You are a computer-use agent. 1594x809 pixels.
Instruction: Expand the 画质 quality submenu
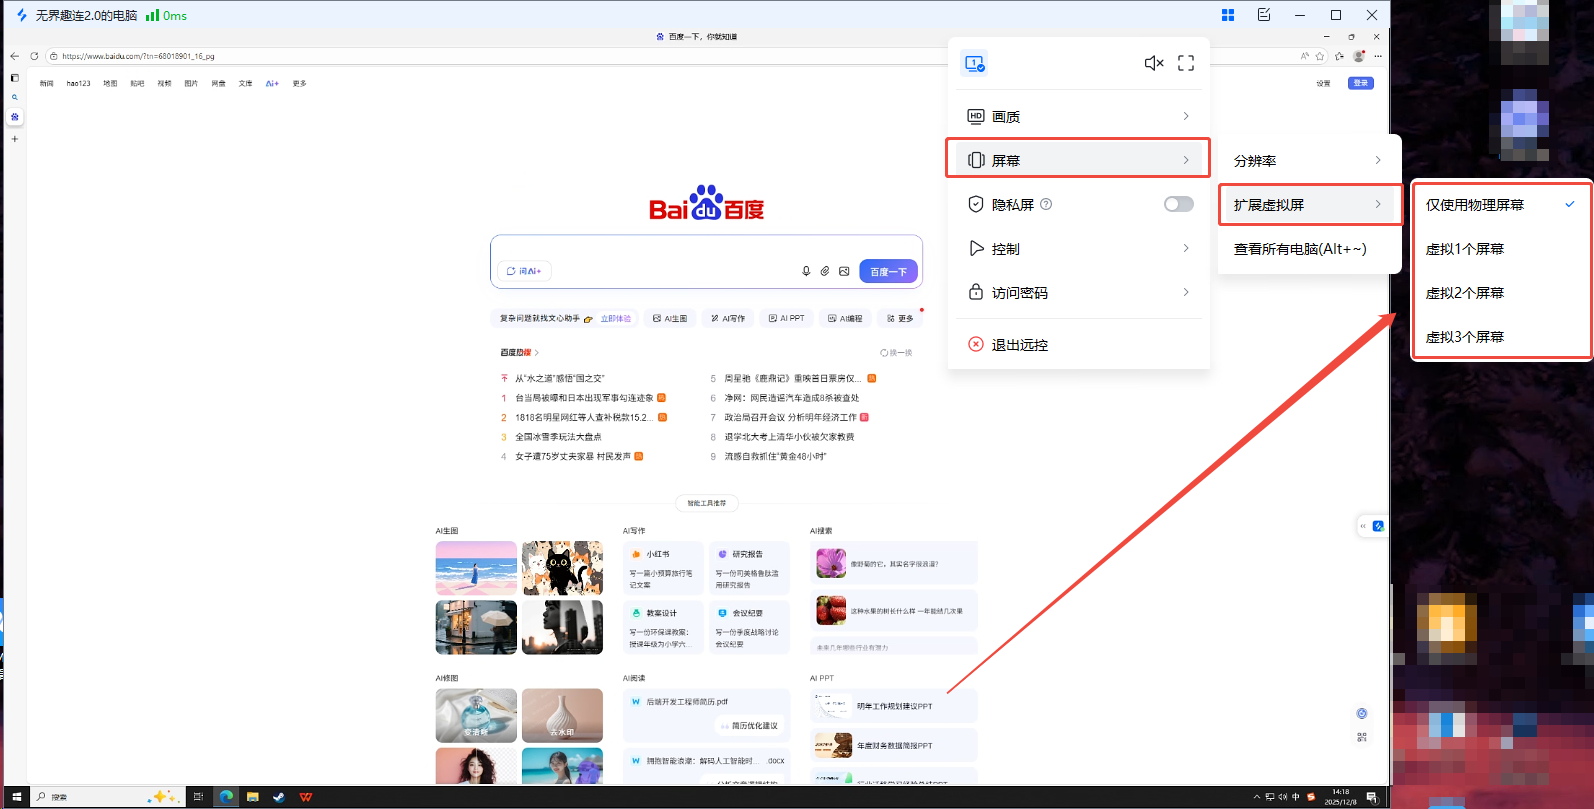coord(1078,117)
